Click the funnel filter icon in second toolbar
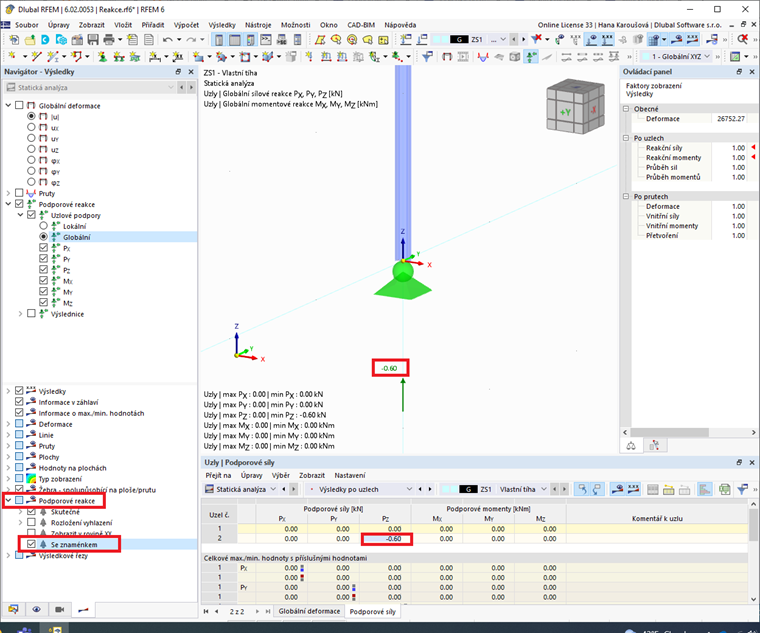Image resolution: width=760 pixels, height=633 pixels. (x=427, y=57)
